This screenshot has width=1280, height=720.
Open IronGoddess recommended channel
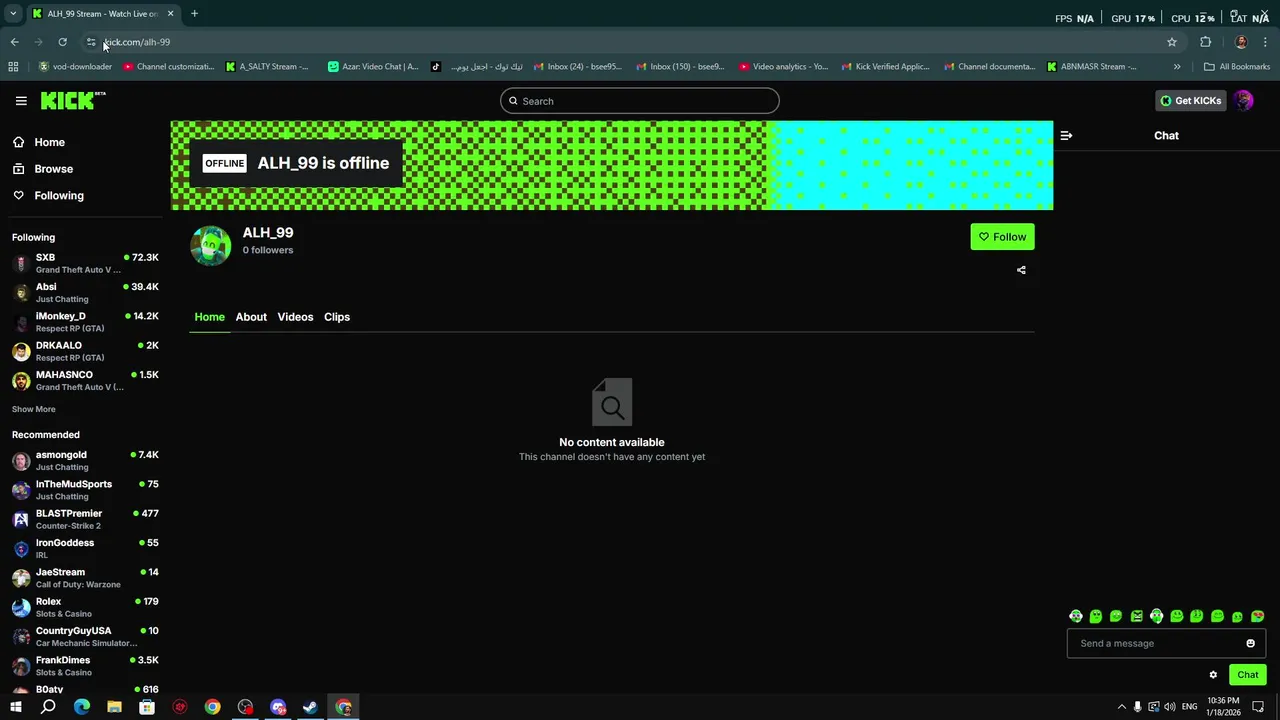coord(85,548)
